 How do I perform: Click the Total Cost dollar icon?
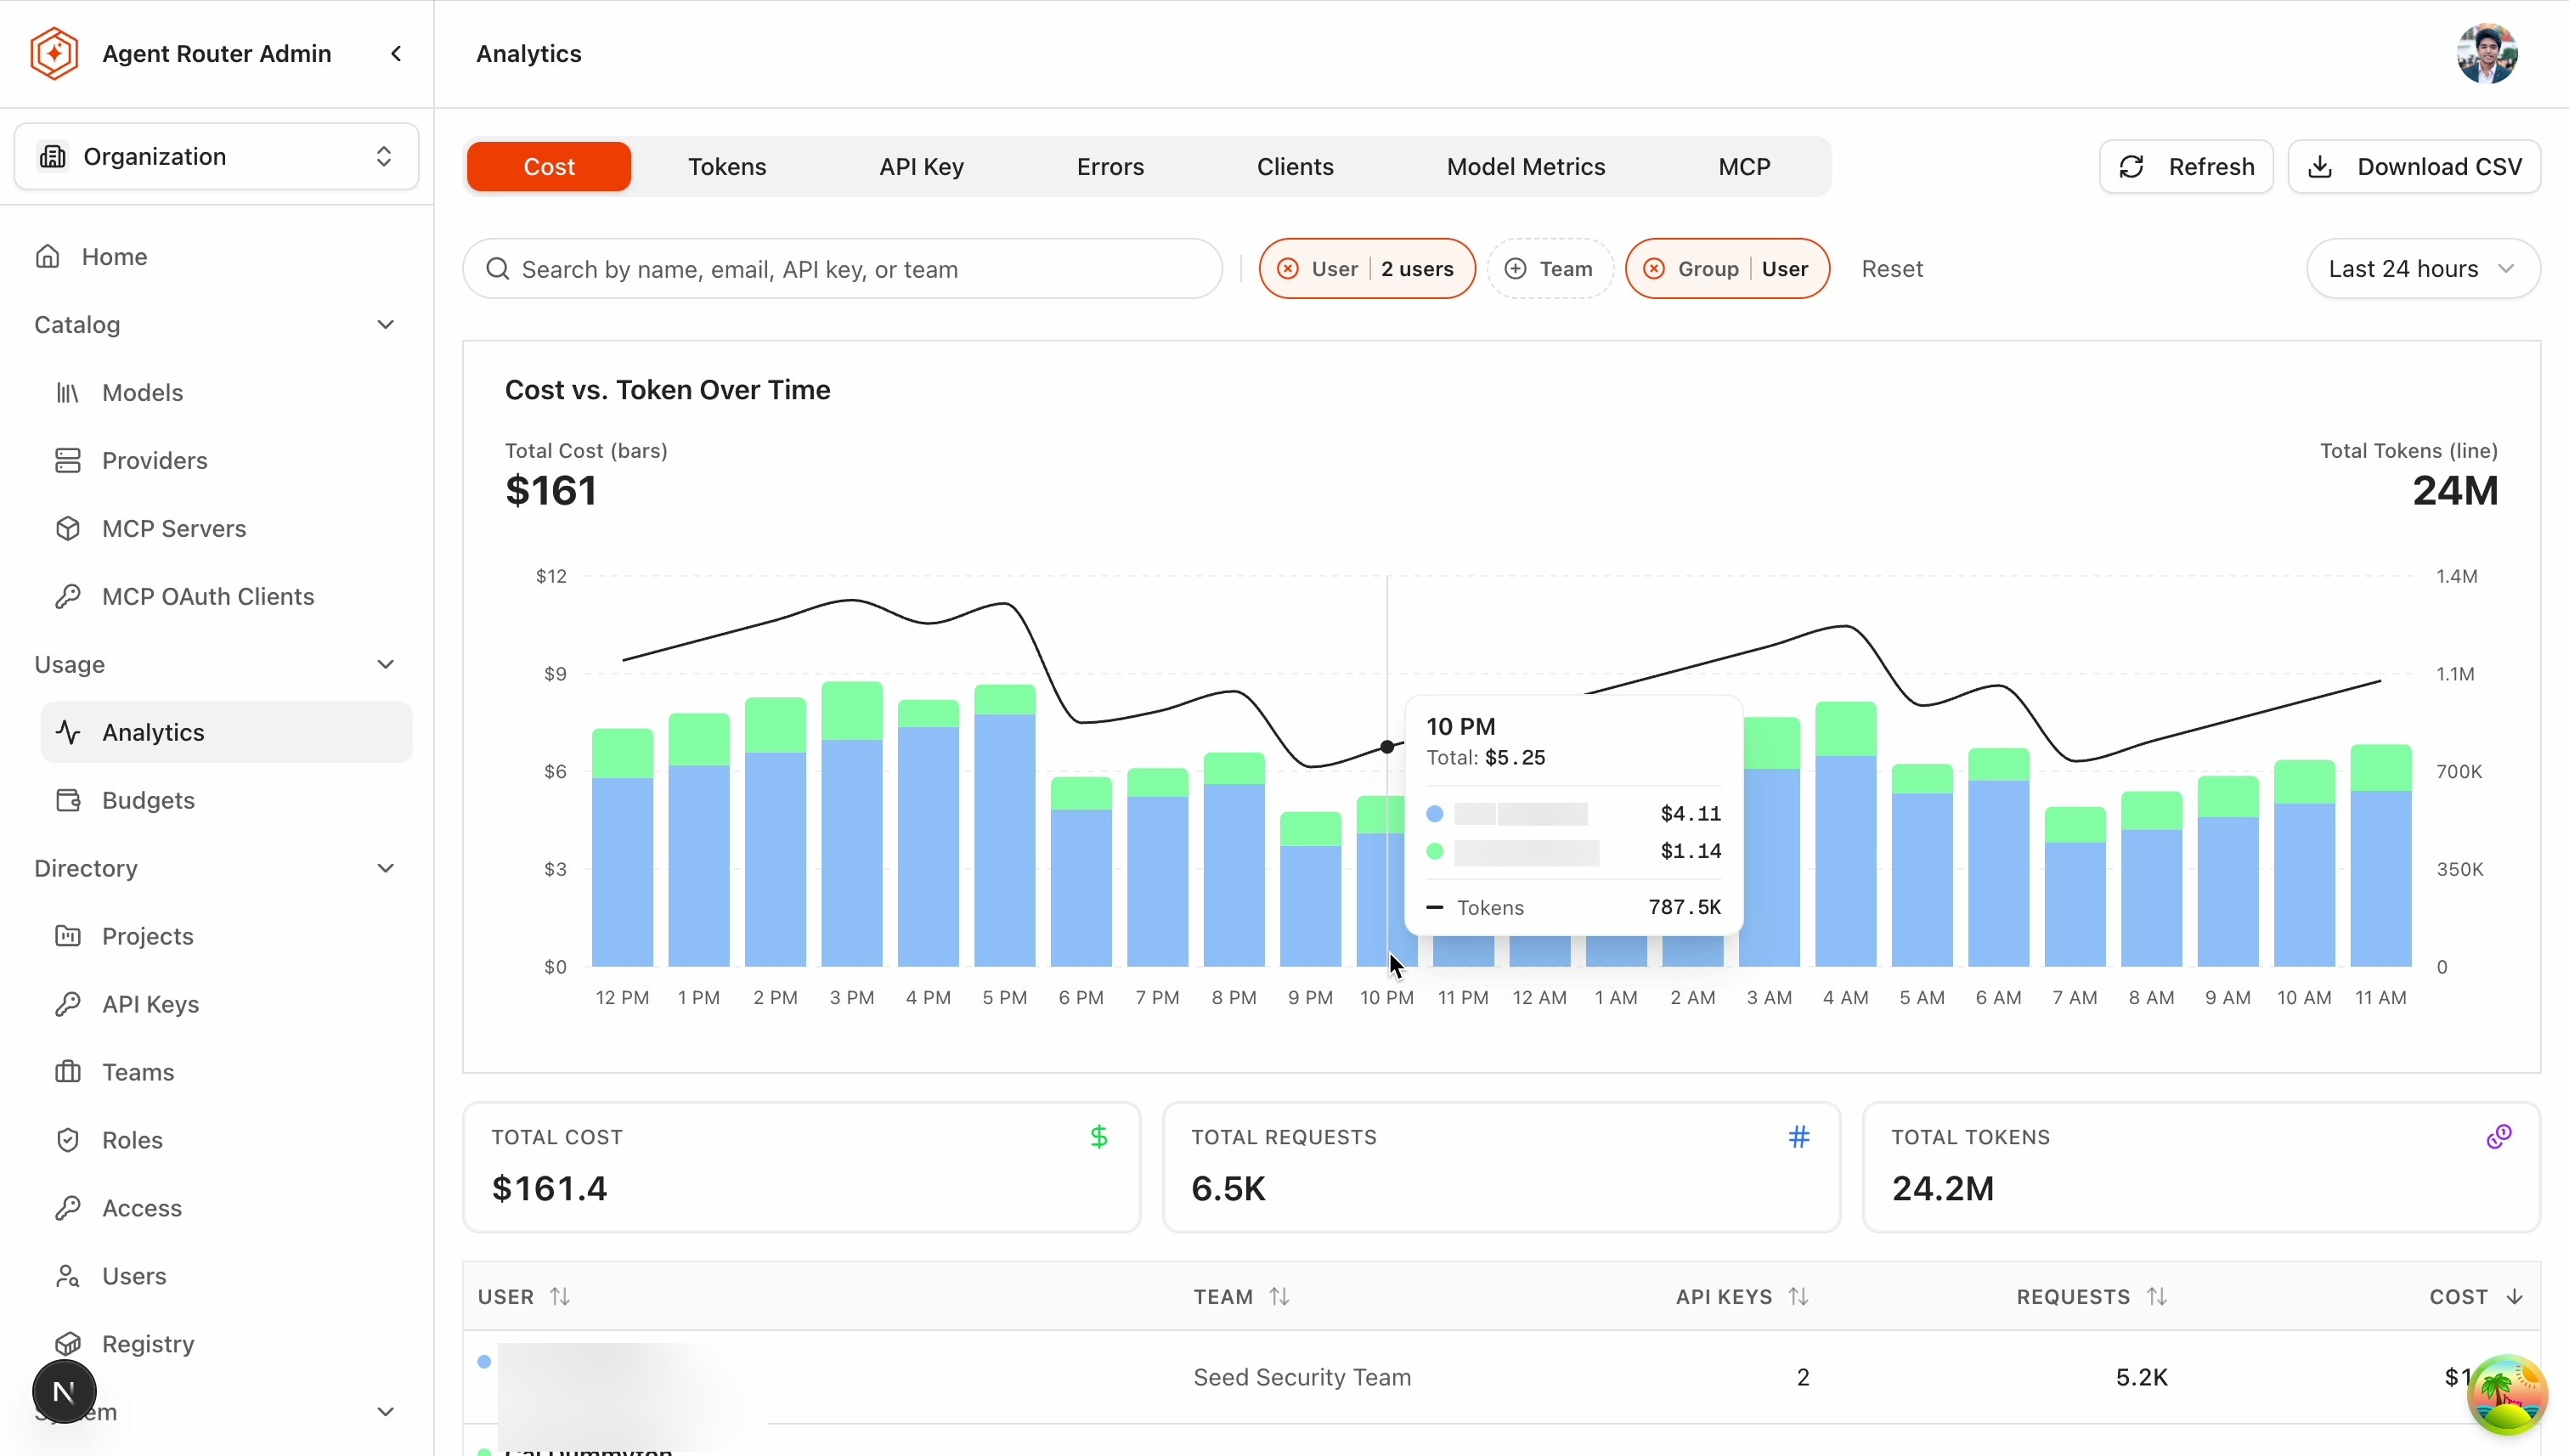1099,1137
